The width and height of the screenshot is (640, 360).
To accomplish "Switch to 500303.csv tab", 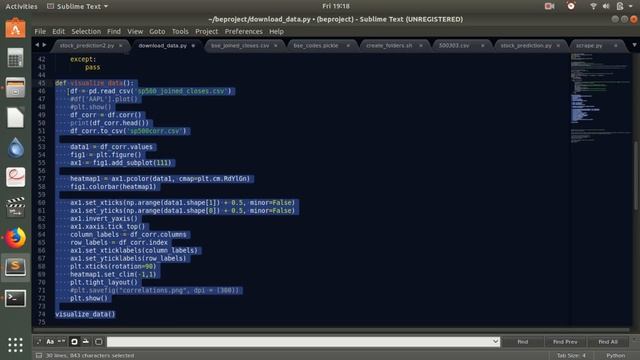I will [454, 46].
